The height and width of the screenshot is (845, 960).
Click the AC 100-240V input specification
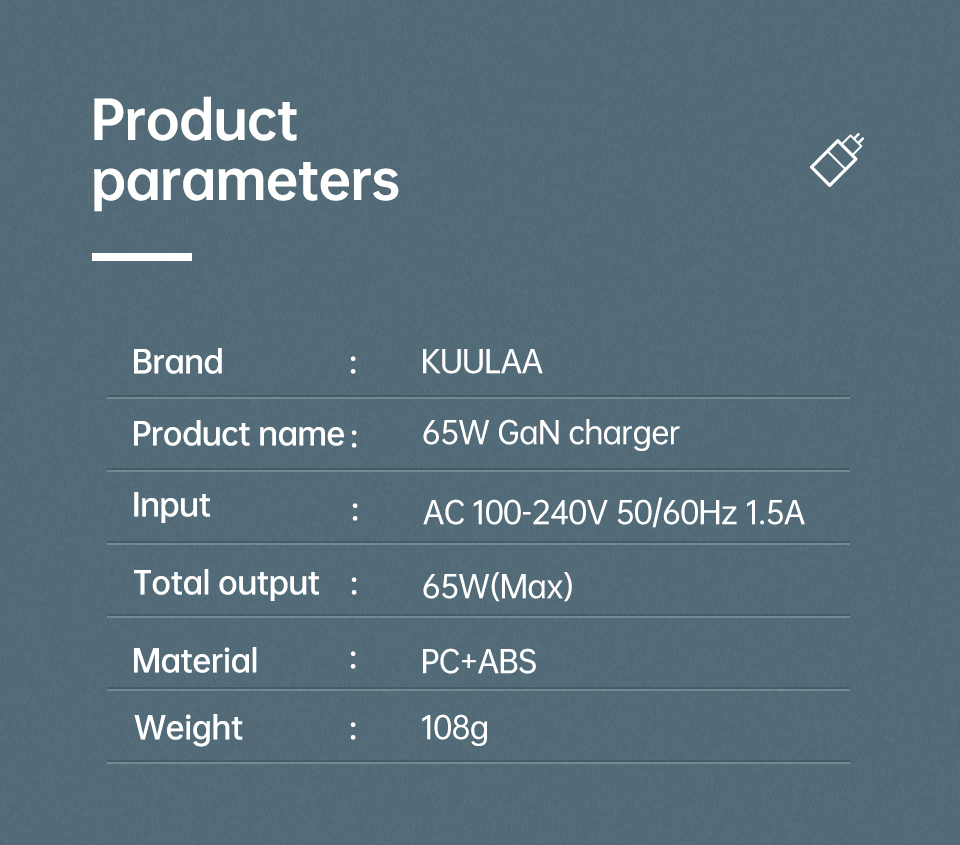point(613,513)
